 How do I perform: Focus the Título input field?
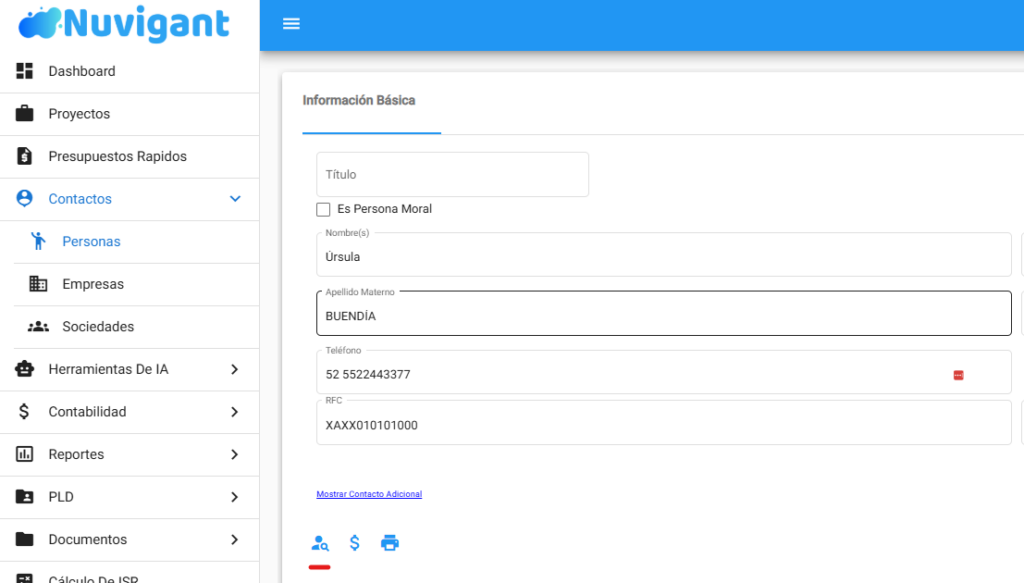pos(453,174)
